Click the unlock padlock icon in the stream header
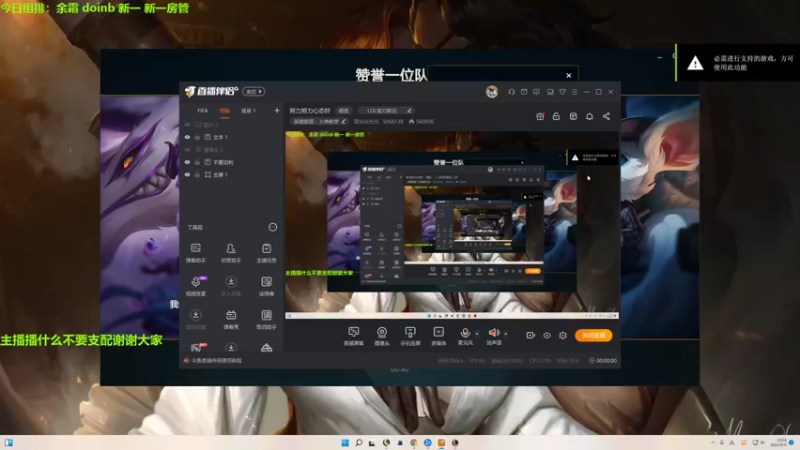This screenshot has height=450, width=800. coord(556,116)
